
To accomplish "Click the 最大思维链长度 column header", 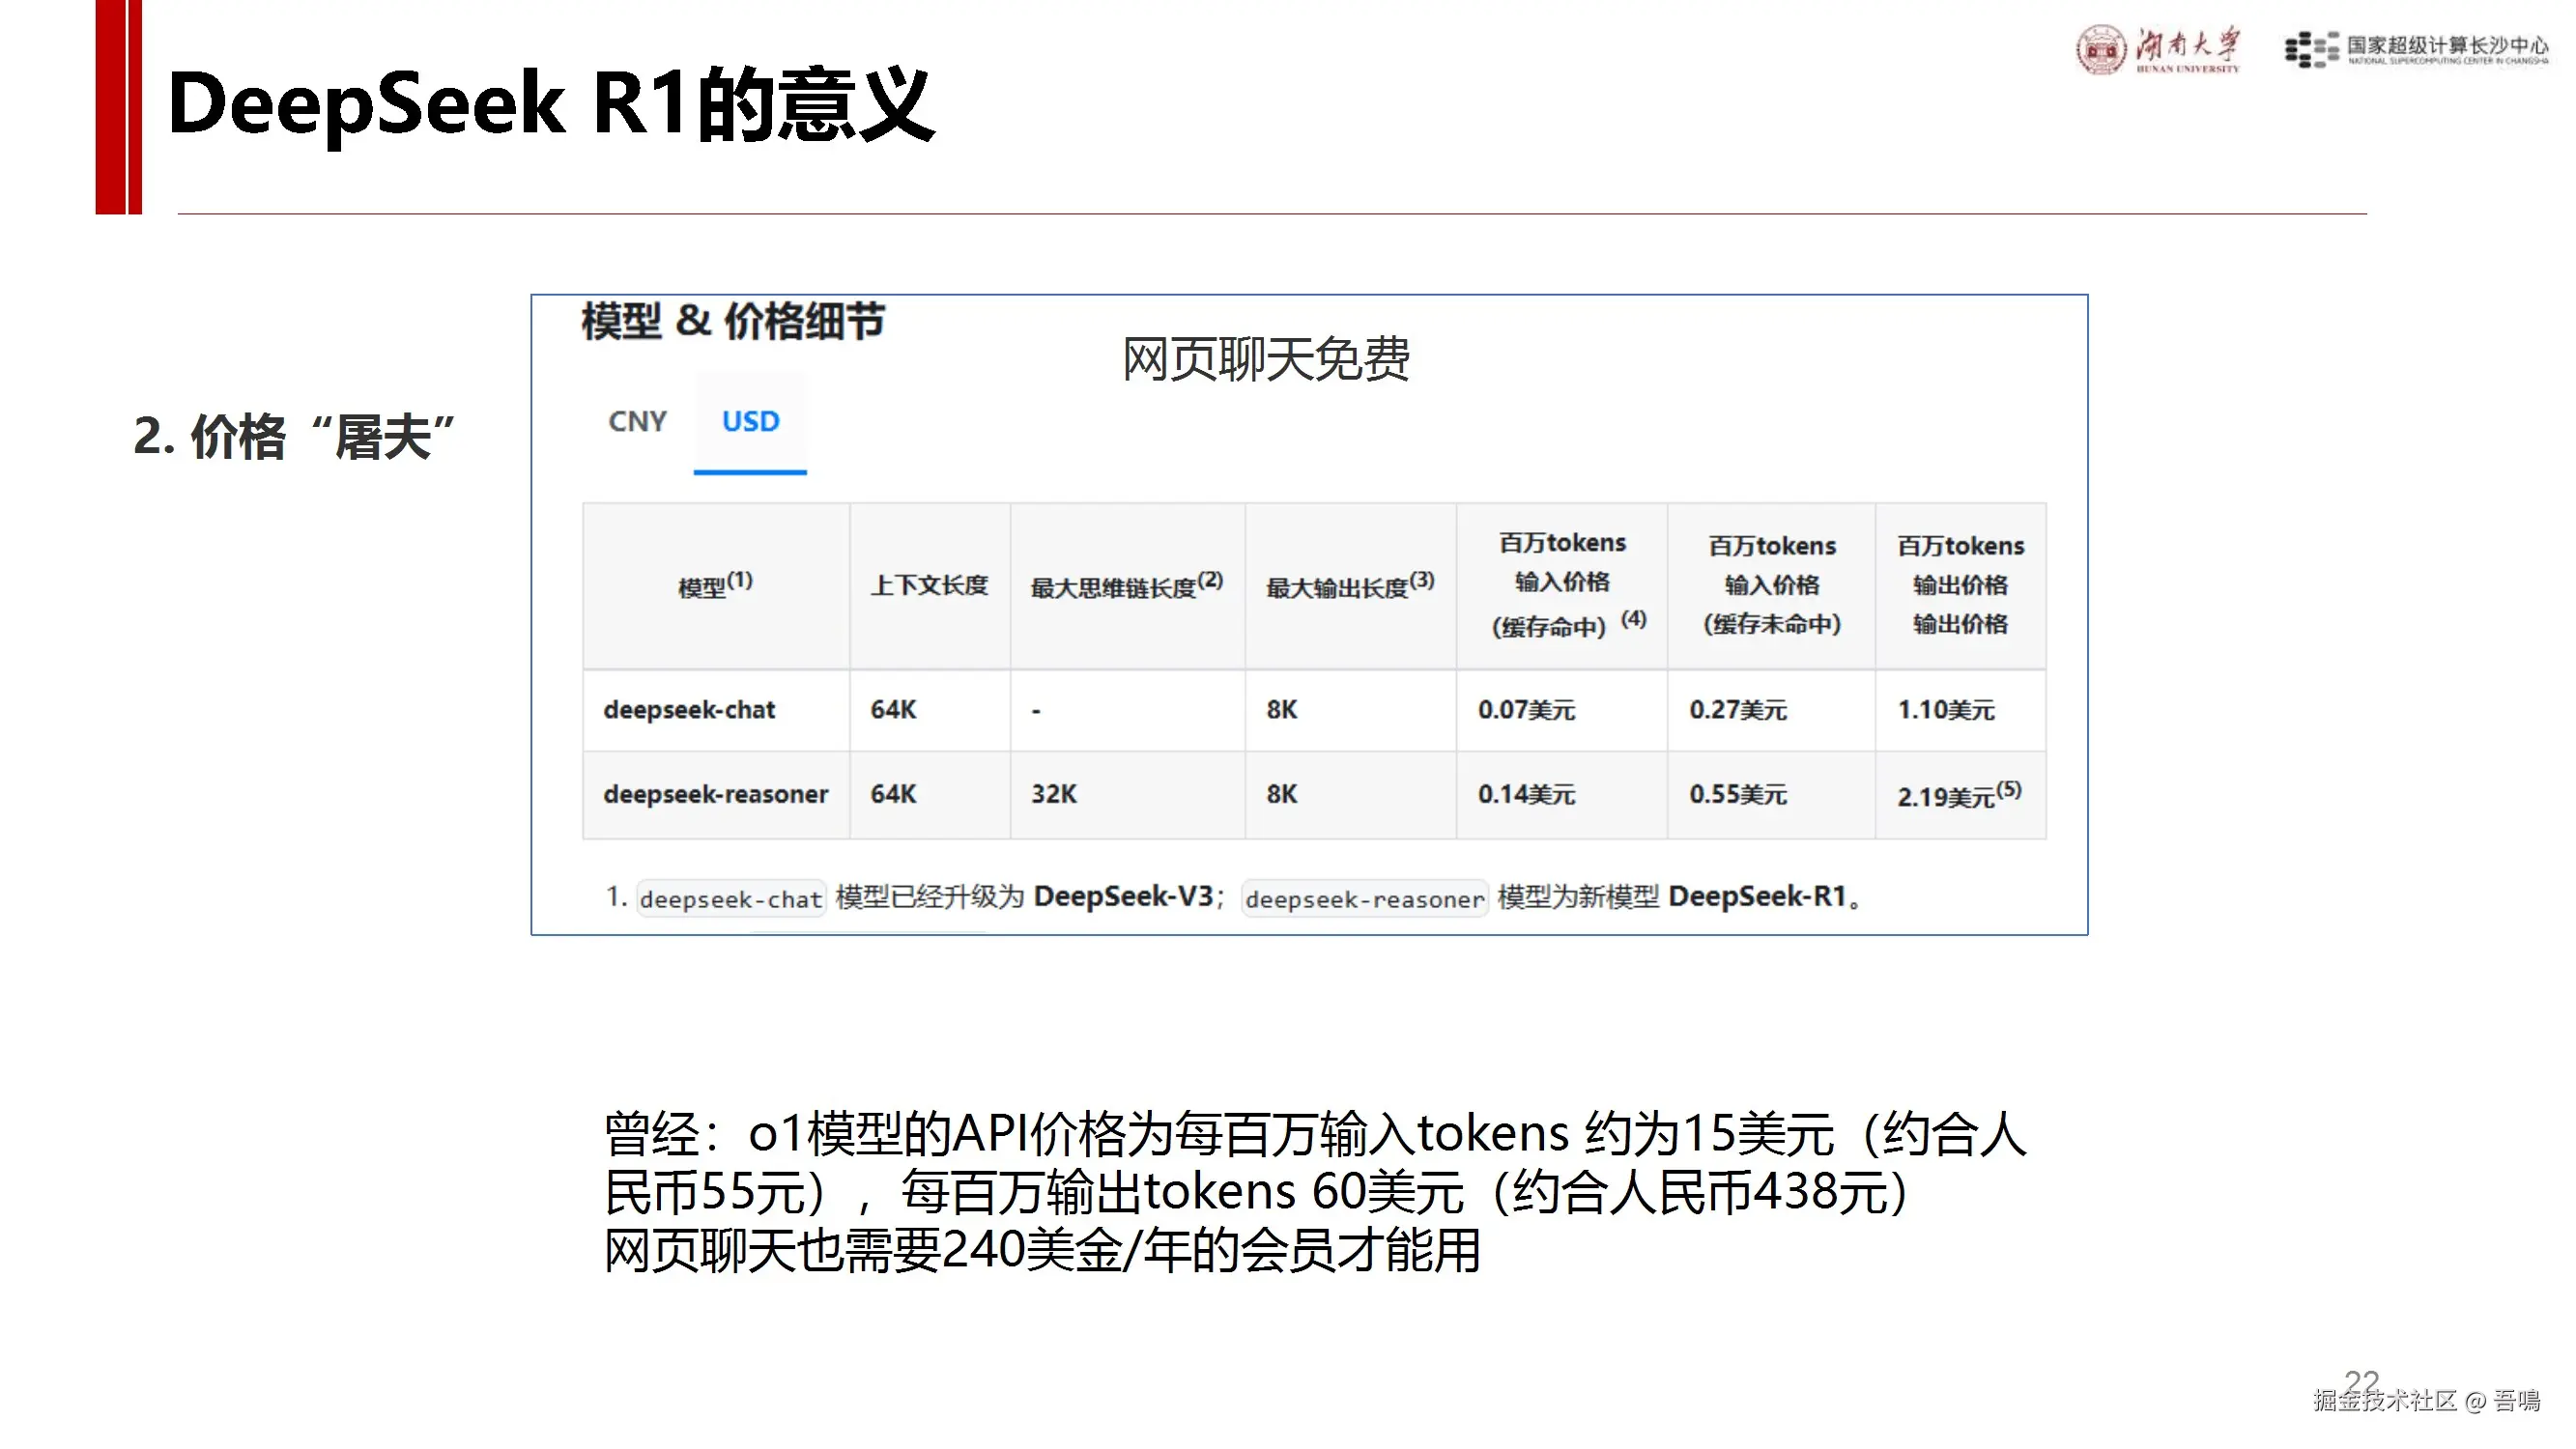I will pyautogui.click(x=1126, y=586).
